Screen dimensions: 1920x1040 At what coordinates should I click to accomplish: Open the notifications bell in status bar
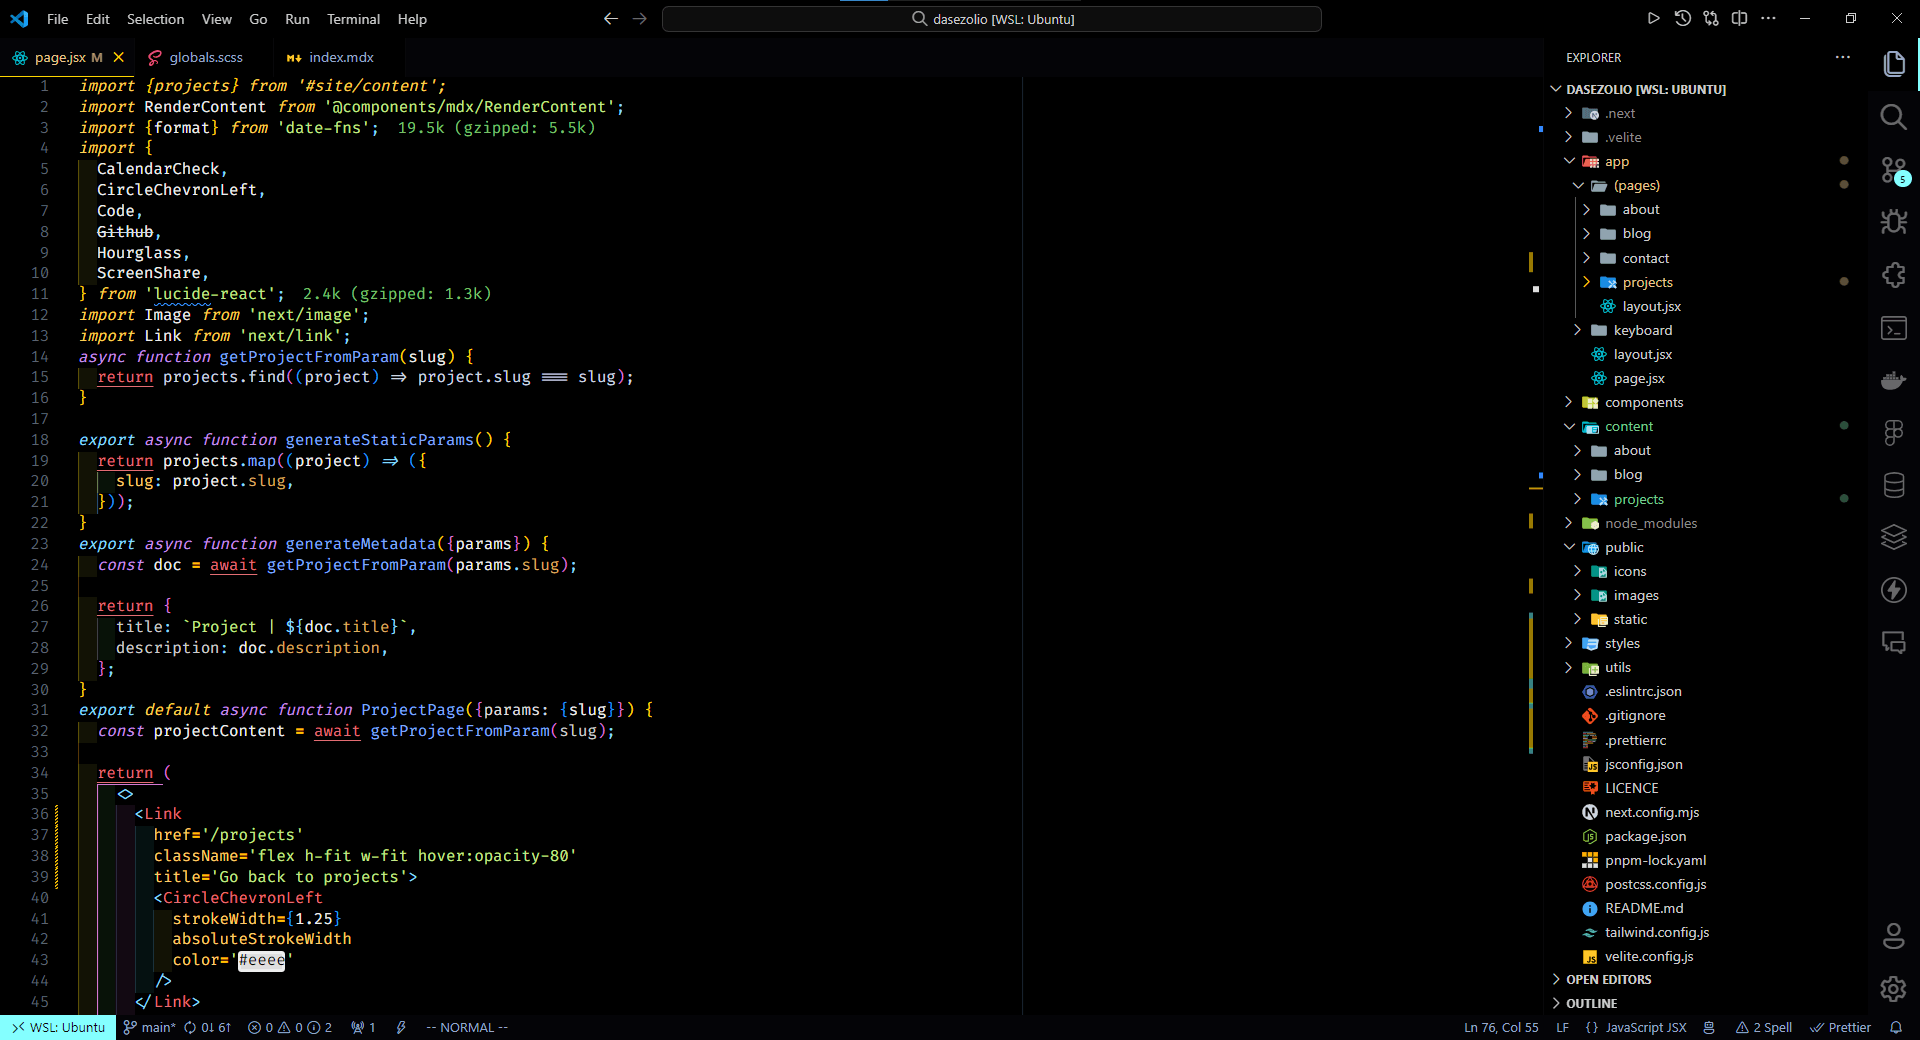(1896, 1028)
